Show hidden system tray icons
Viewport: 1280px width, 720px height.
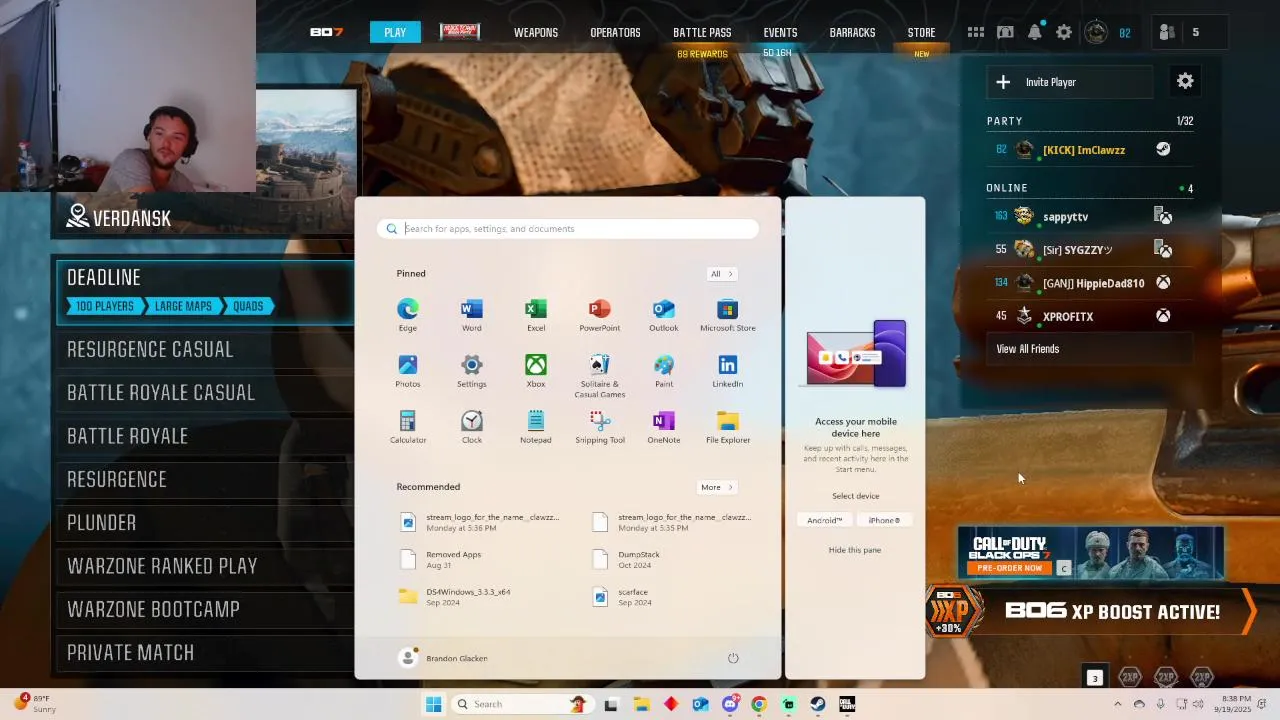pyautogui.click(x=1117, y=704)
